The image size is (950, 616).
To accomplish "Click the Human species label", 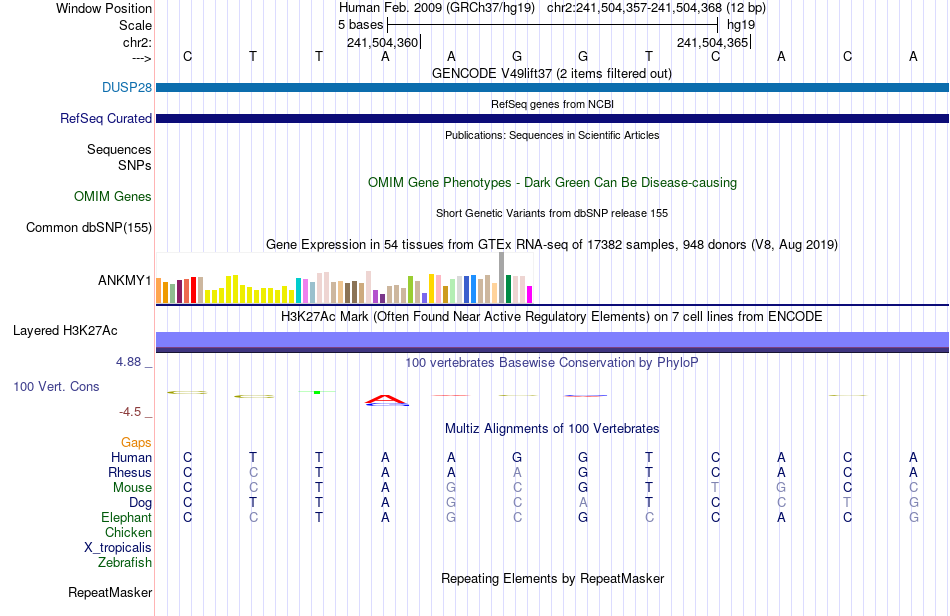I will (x=131, y=457).
